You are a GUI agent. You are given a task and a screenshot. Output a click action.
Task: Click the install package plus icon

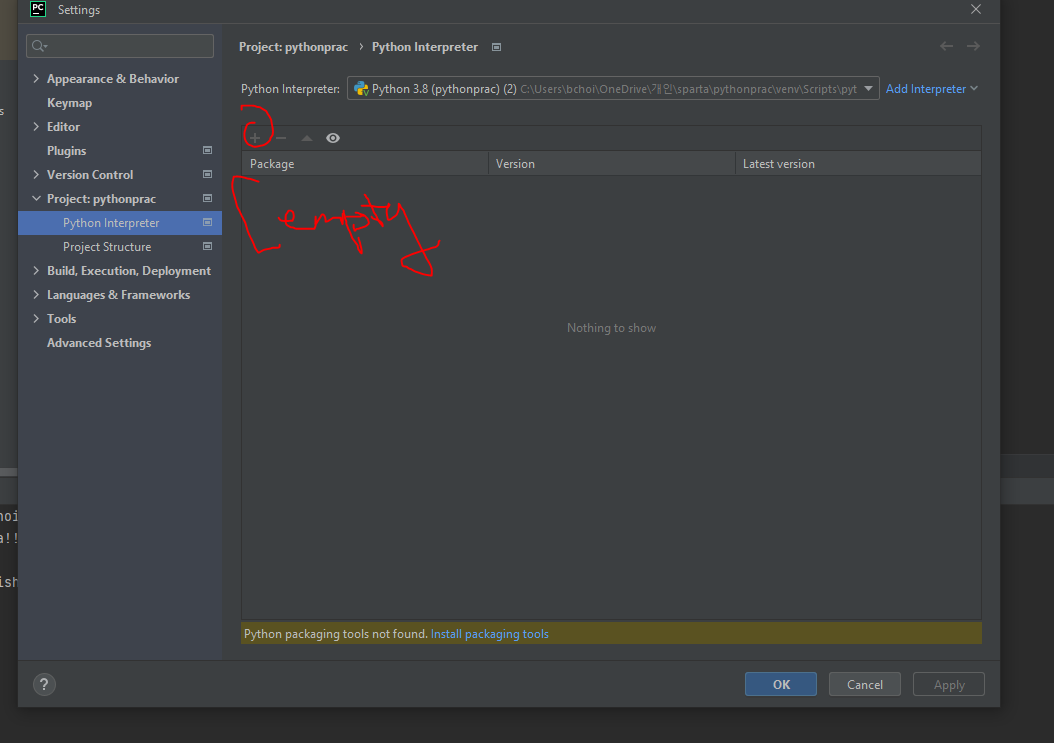click(255, 138)
